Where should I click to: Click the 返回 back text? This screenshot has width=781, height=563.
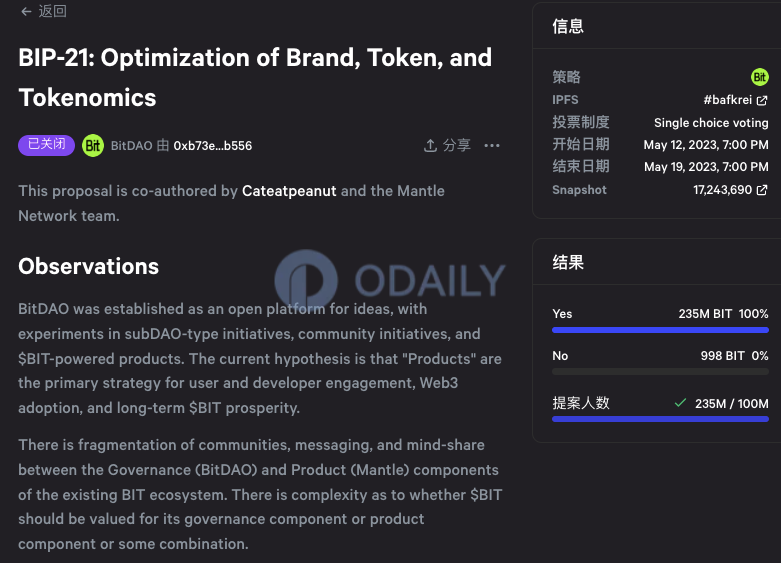[x=53, y=12]
